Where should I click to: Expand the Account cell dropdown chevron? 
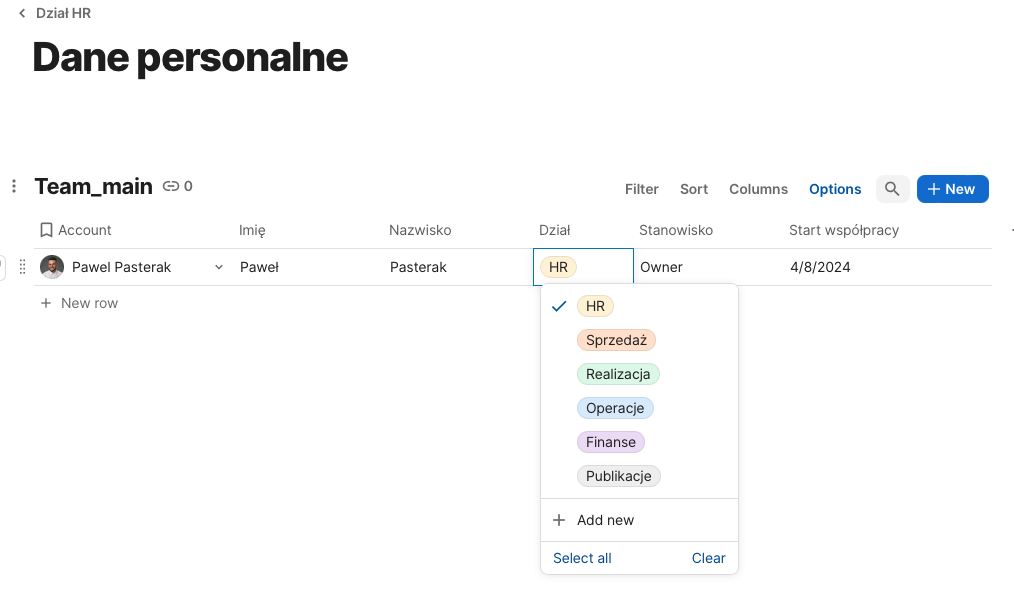click(219, 267)
